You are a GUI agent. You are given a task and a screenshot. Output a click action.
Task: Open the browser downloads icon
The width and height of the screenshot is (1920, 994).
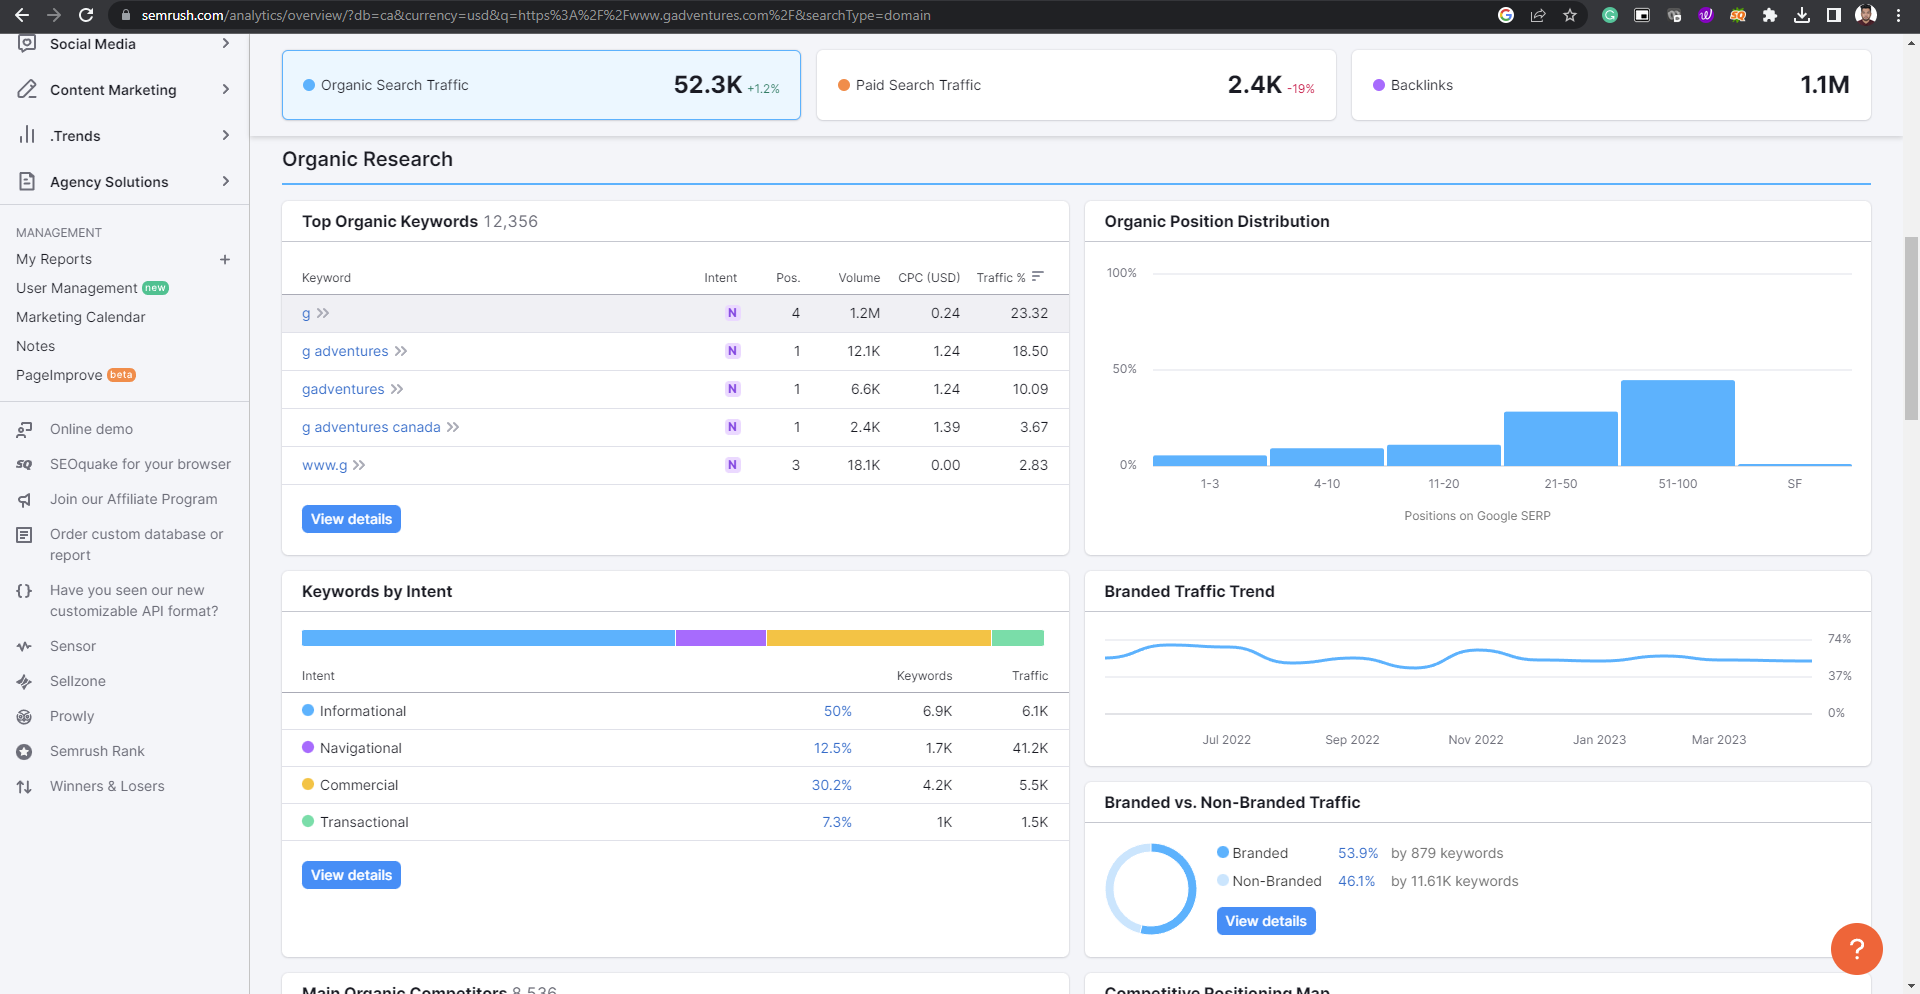1802,15
